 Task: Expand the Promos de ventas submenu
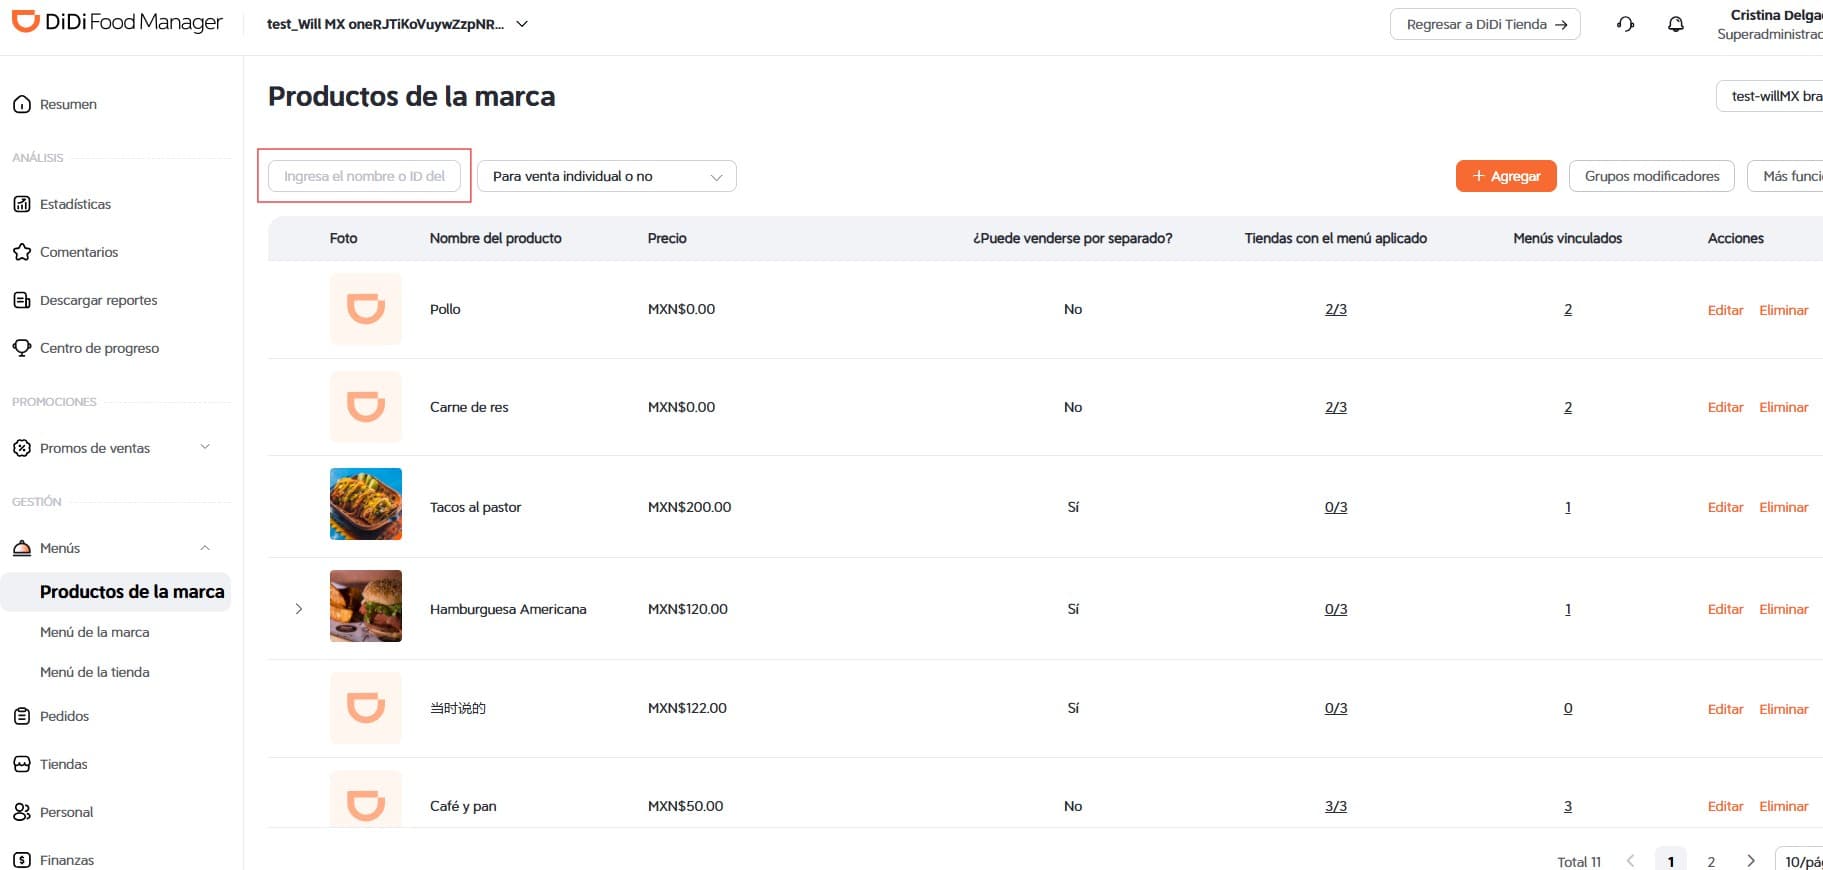205,447
